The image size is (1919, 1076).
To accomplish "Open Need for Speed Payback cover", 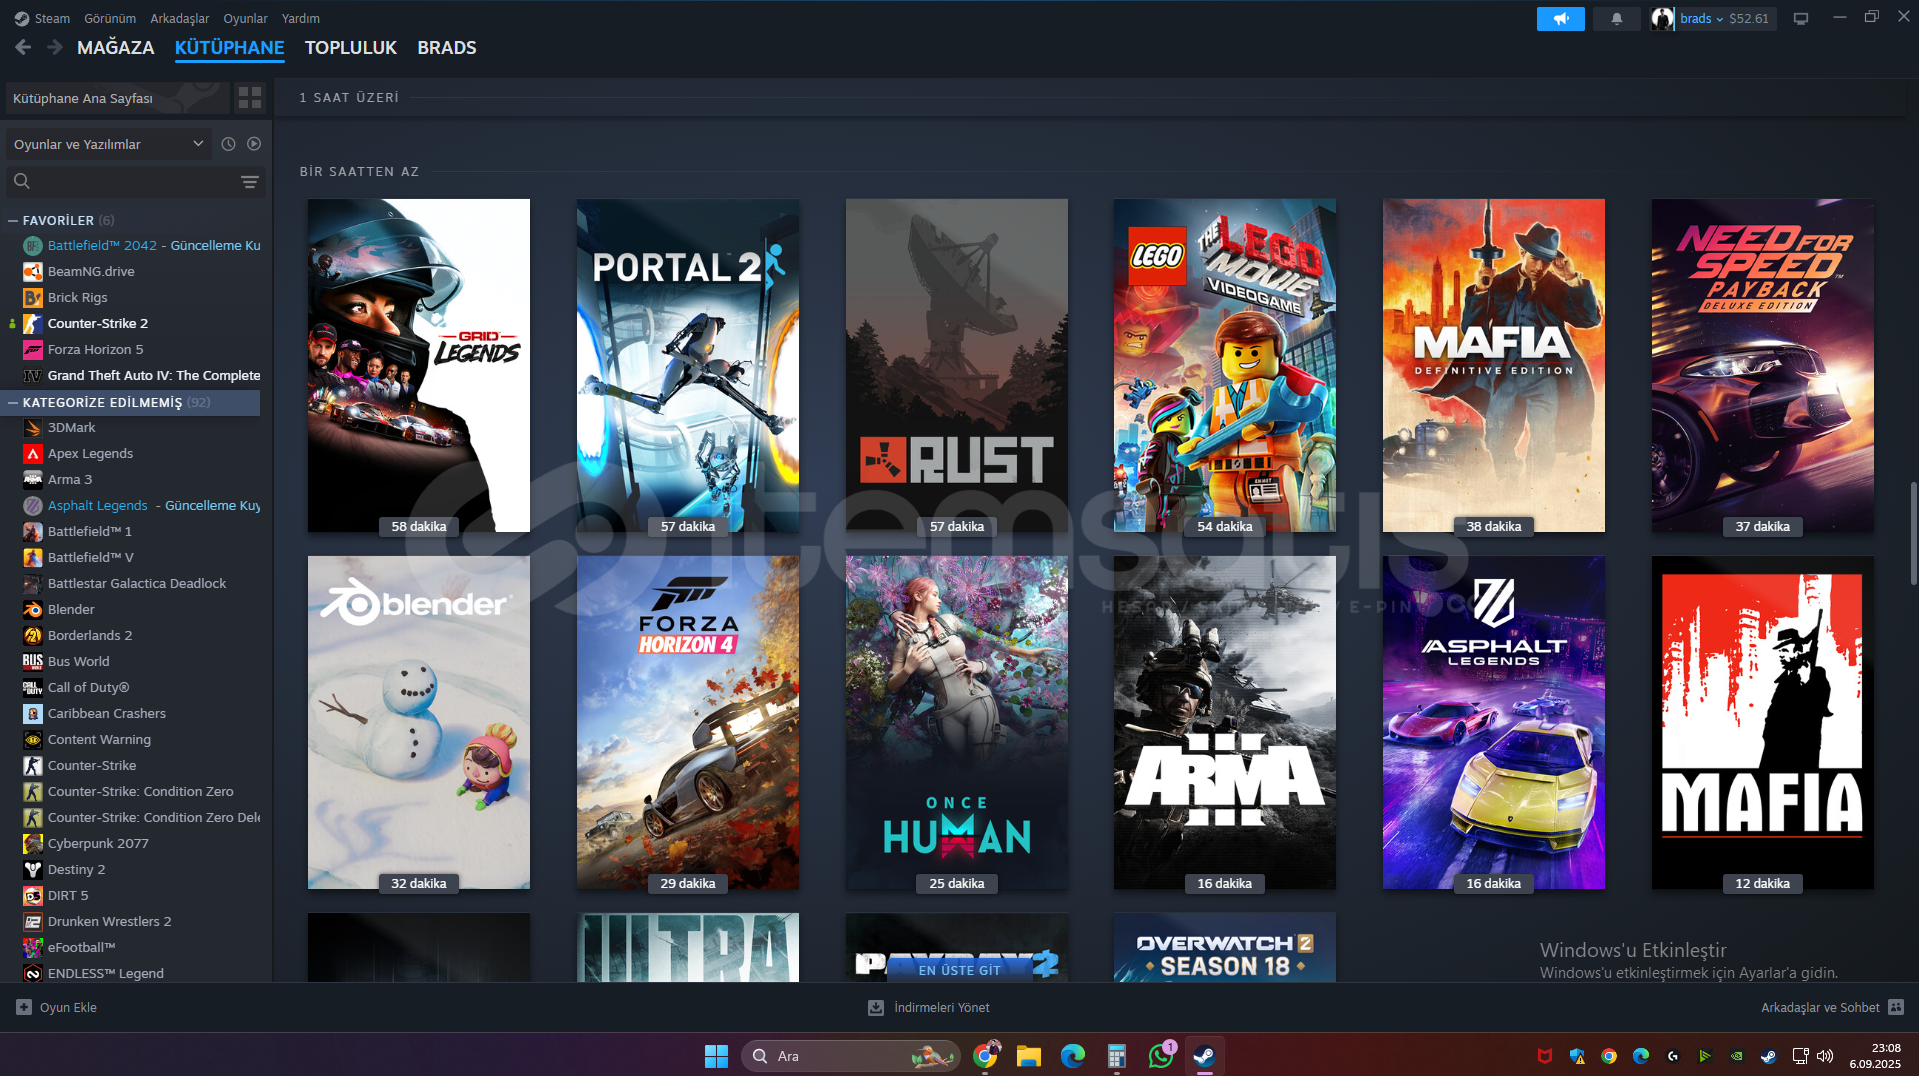I will click(x=1763, y=365).
